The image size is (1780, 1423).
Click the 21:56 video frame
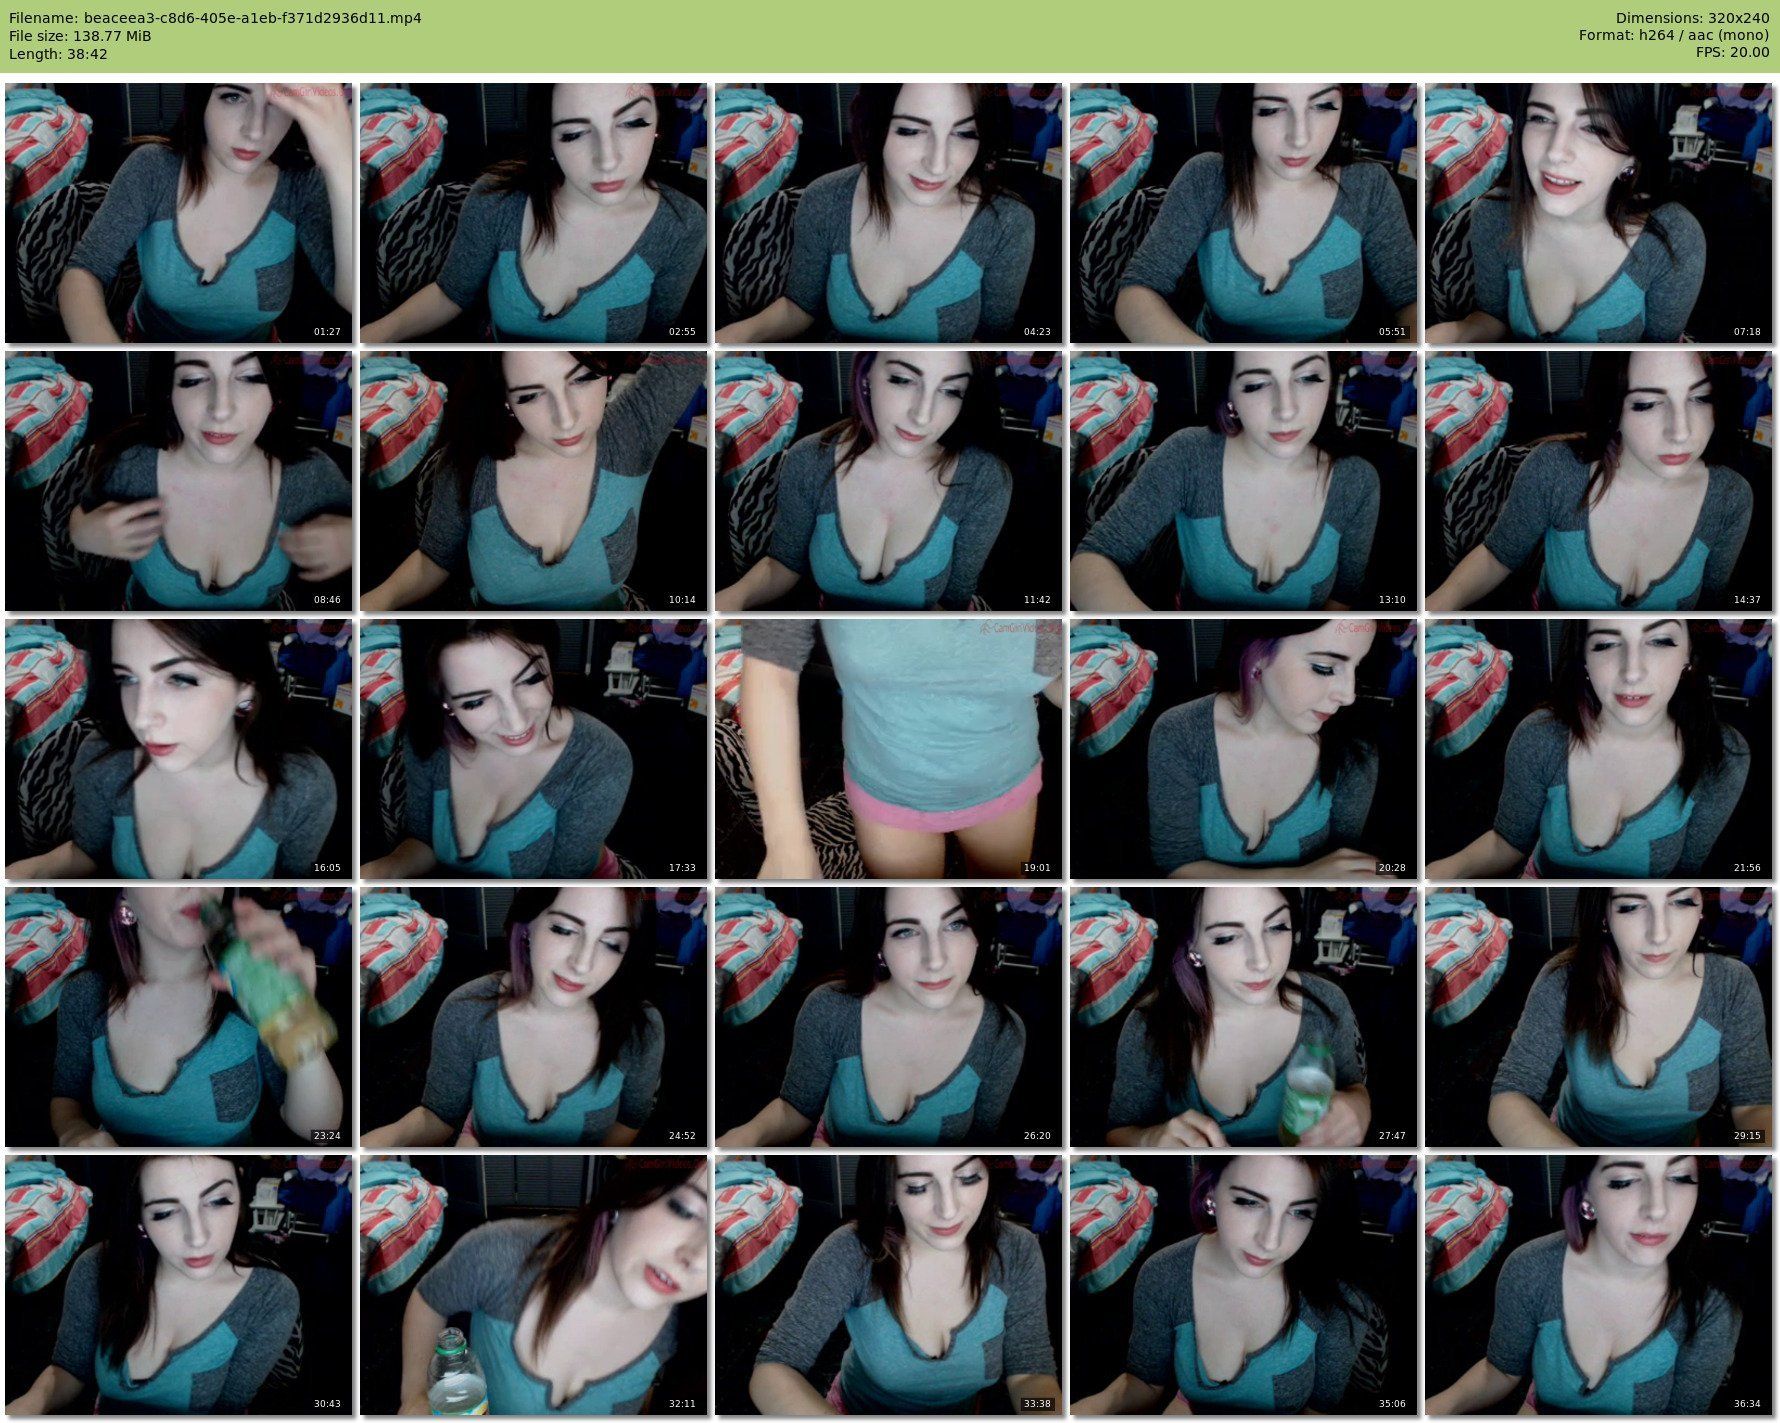tap(1598, 749)
